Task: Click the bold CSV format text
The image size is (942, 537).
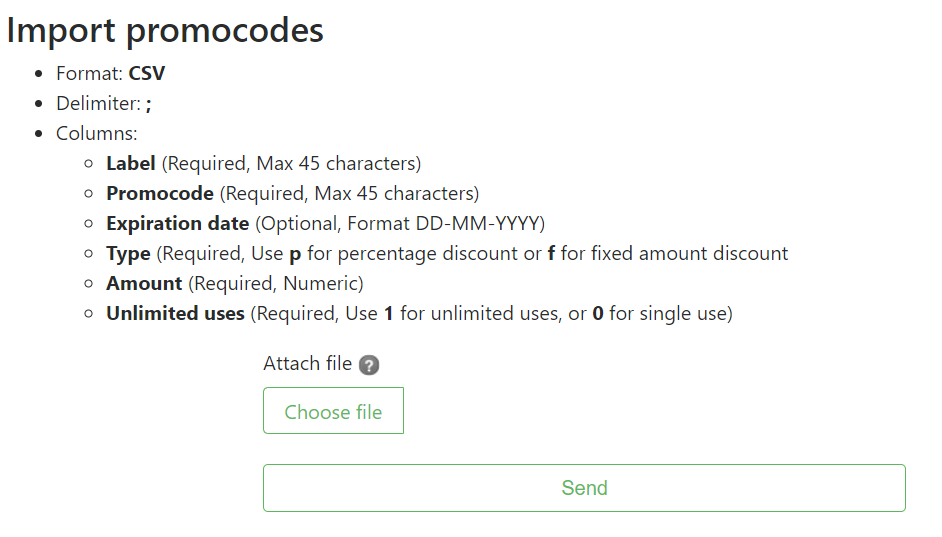Action: point(147,74)
